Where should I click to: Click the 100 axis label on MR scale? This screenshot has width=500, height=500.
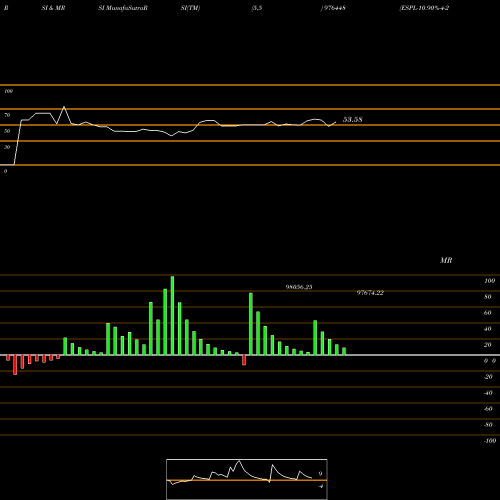pyautogui.click(x=489, y=281)
